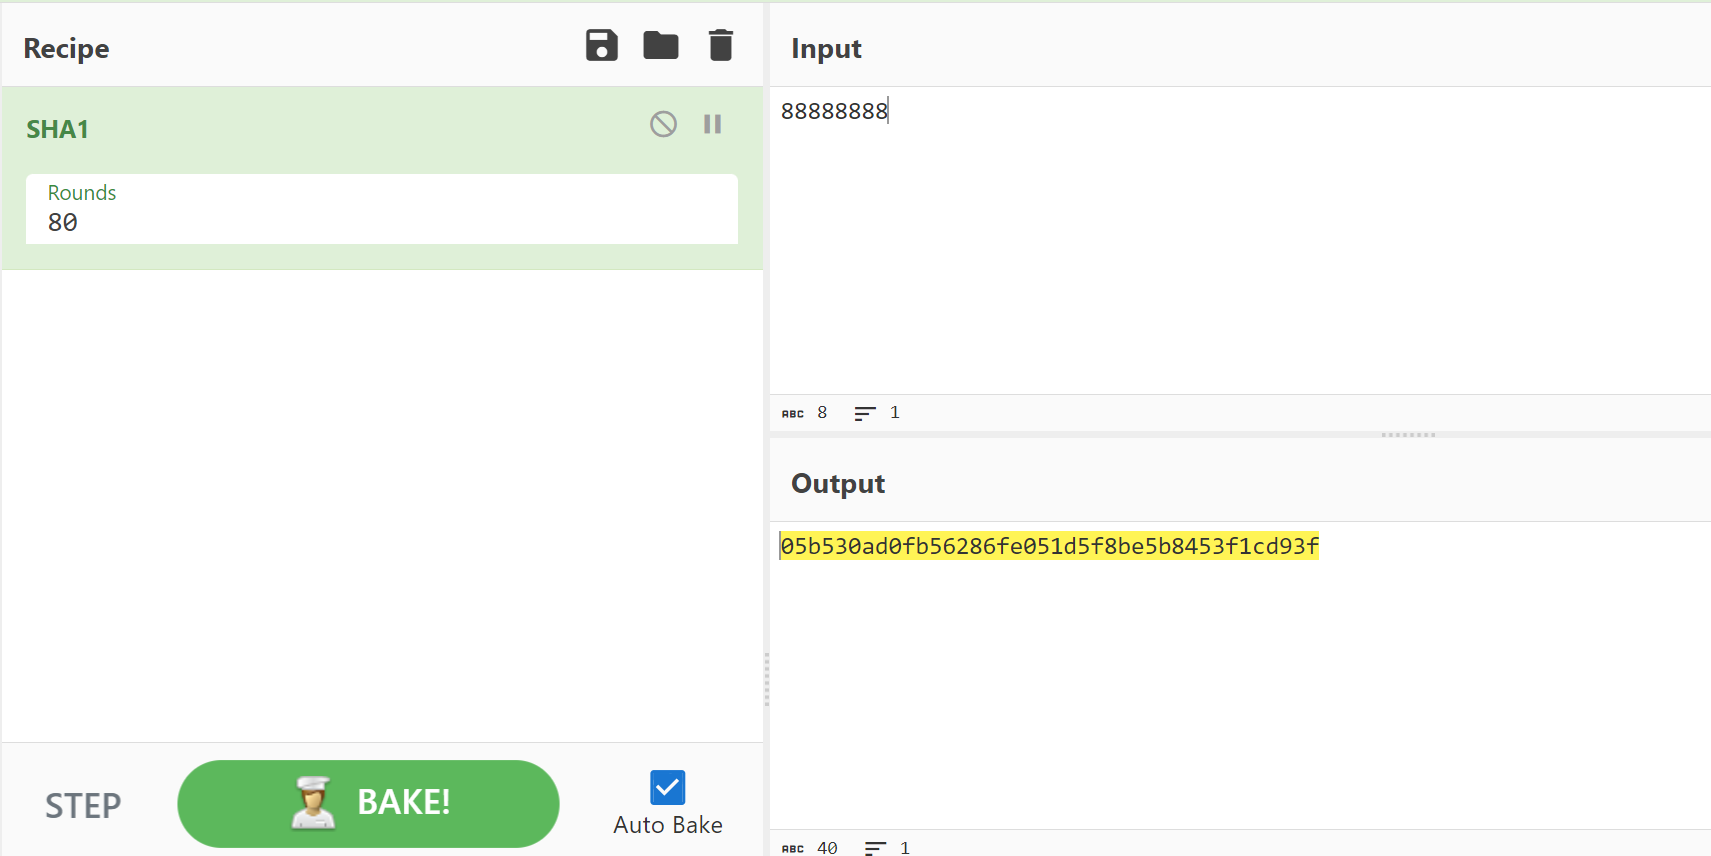Click the input ABC character icon
1711x856 pixels.
(x=793, y=413)
